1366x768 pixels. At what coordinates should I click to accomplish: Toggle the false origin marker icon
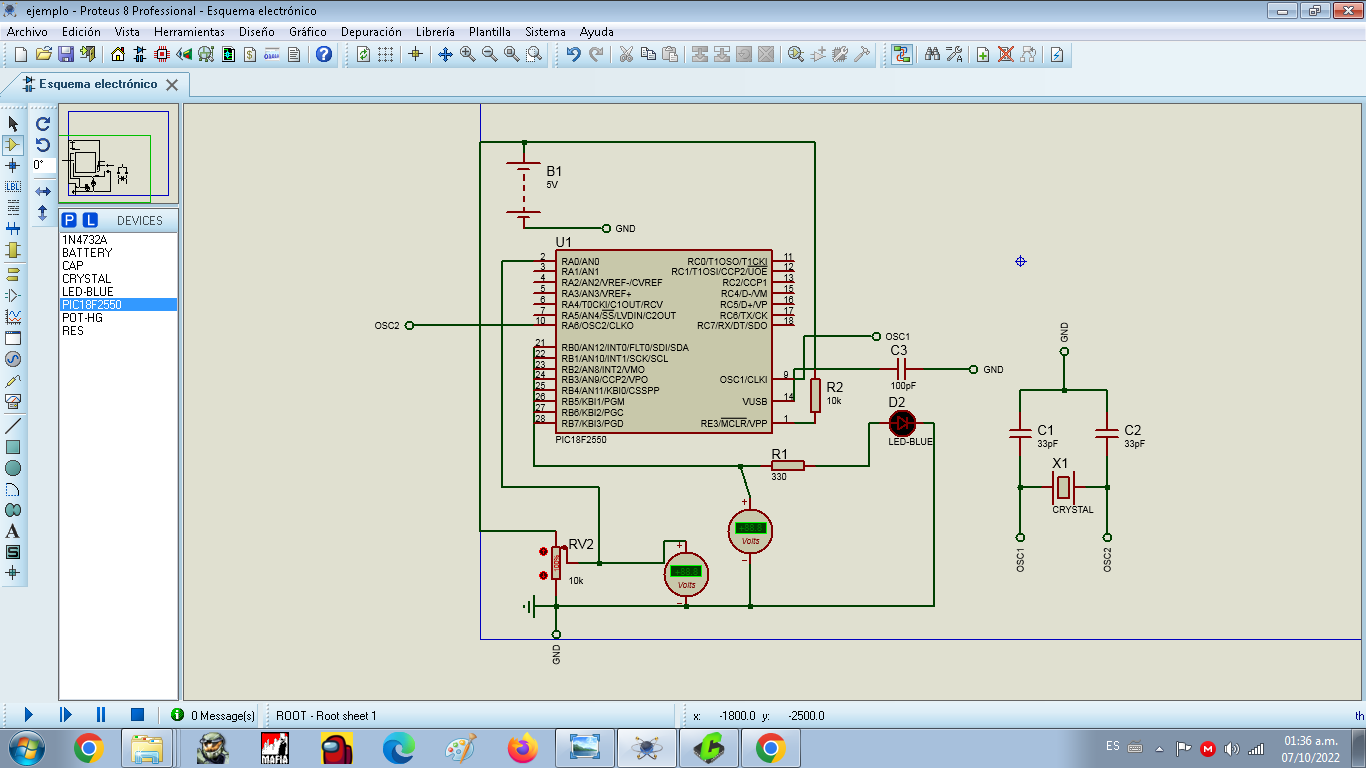coord(416,54)
